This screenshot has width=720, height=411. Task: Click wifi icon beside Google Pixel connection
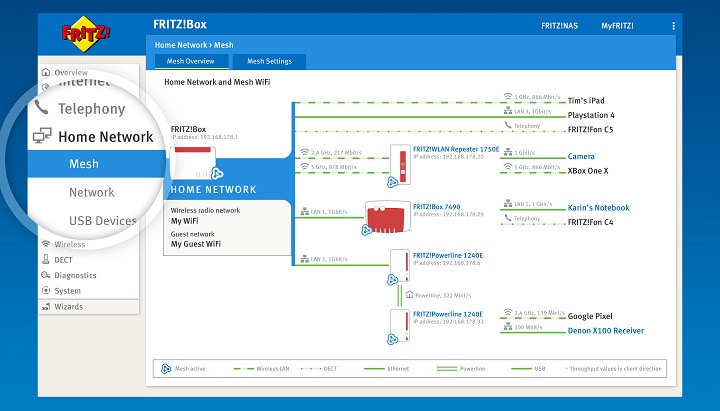(x=508, y=312)
